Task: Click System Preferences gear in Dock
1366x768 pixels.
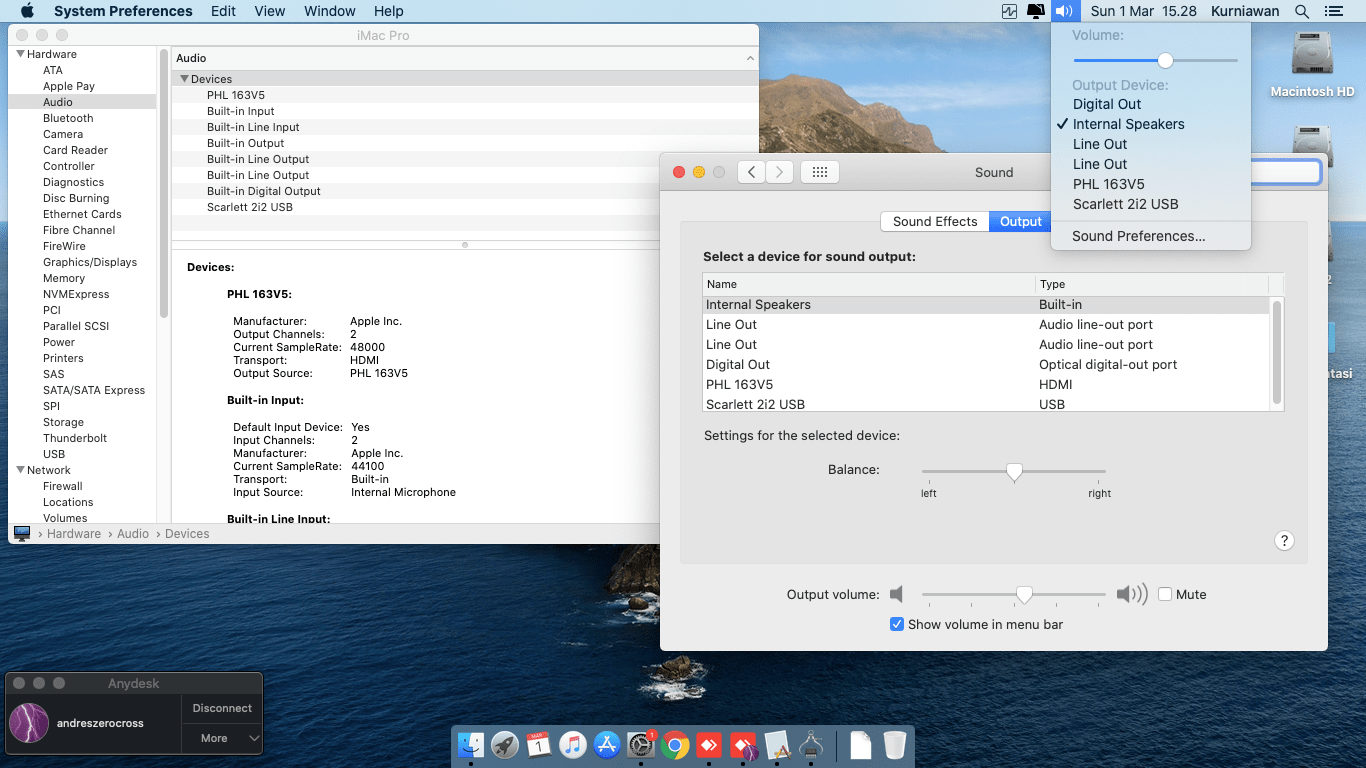Action: [x=641, y=745]
